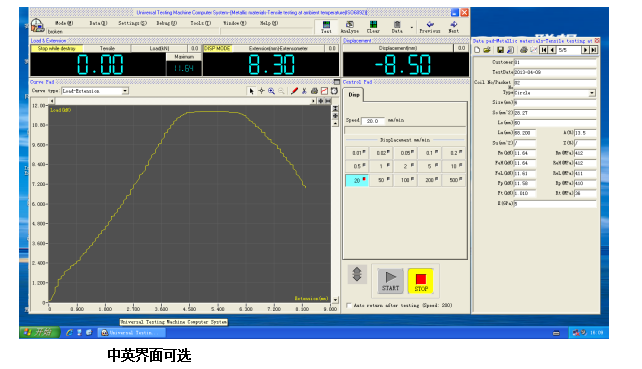642x369 pixels.
Task: Select the red pen tool in Curve Pad
Action: (294, 91)
